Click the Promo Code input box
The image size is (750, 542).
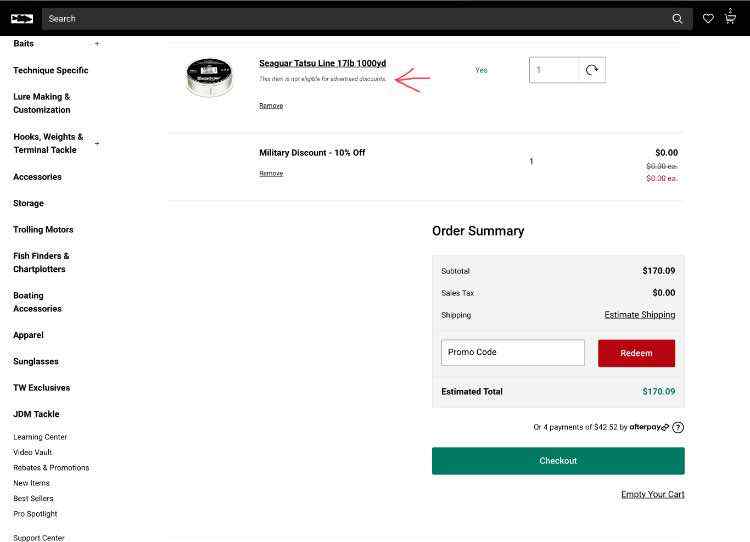point(512,353)
